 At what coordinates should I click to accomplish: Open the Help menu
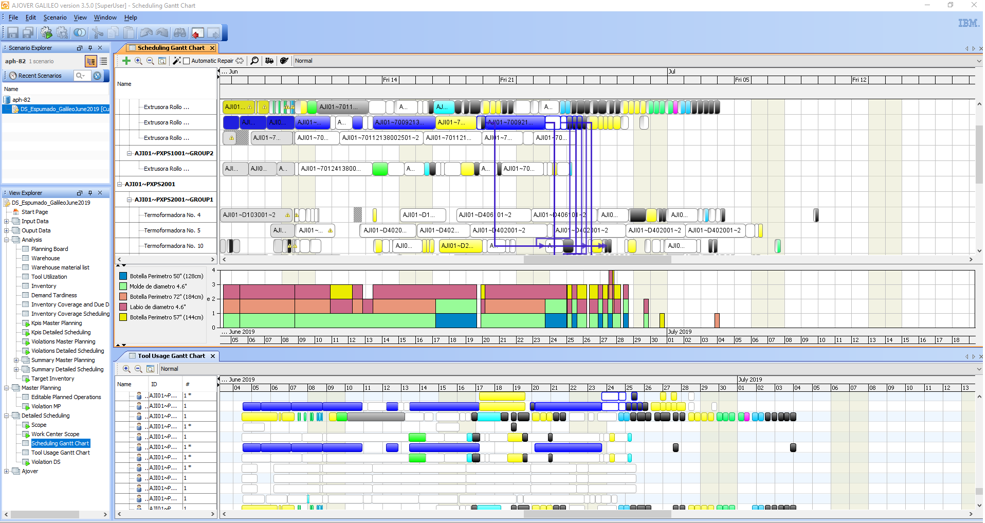click(131, 18)
